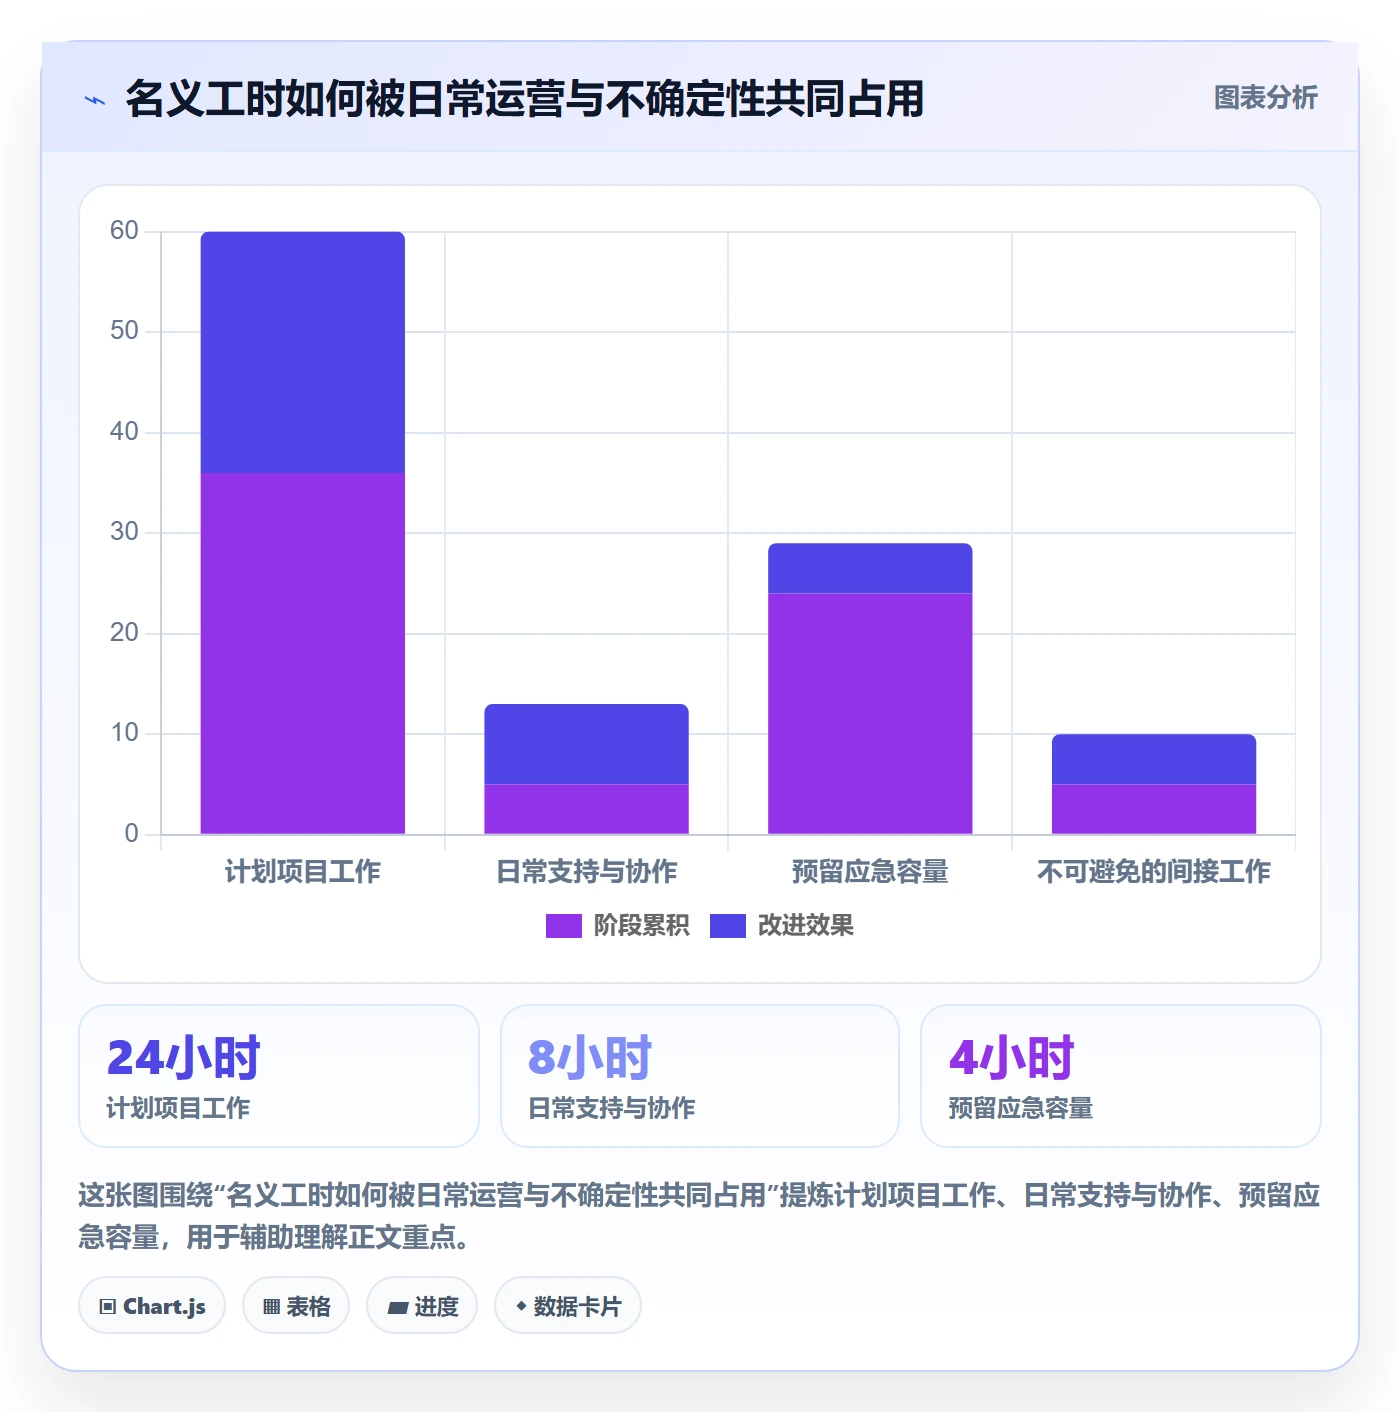Select the 数据卡片 tag chip
The height and width of the screenshot is (1412, 1400).
pyautogui.click(x=568, y=1306)
